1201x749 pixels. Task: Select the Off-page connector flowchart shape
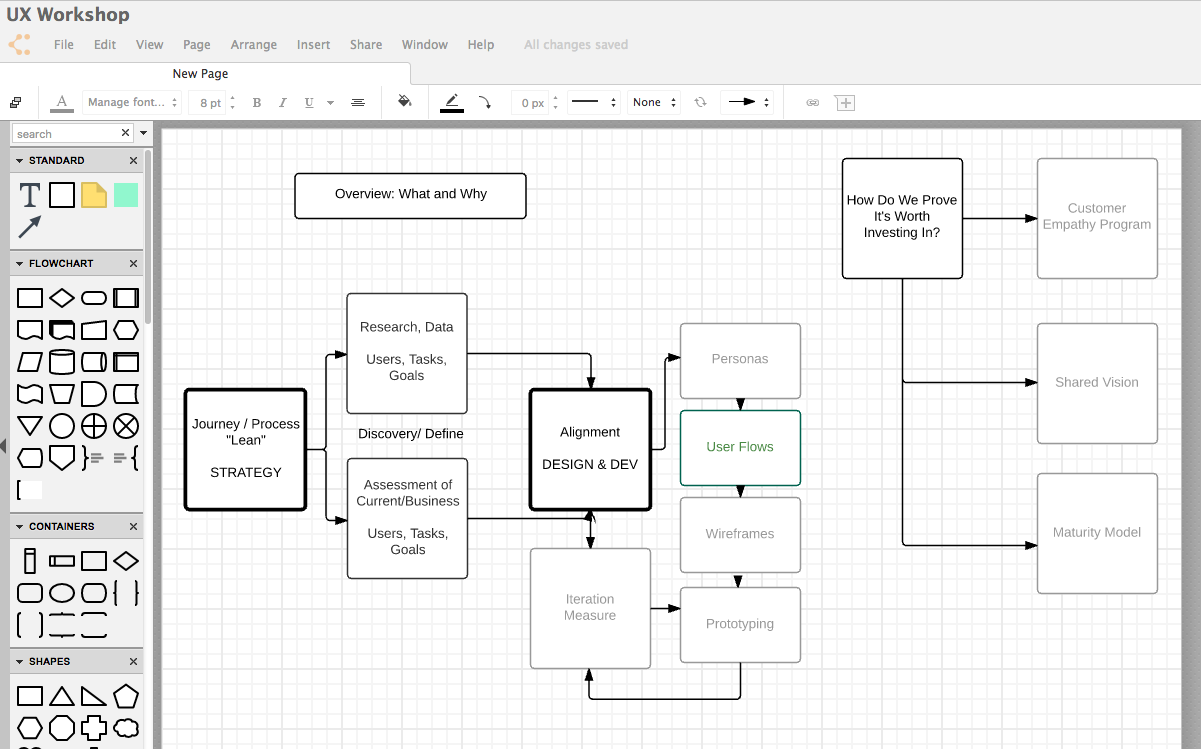point(62,458)
